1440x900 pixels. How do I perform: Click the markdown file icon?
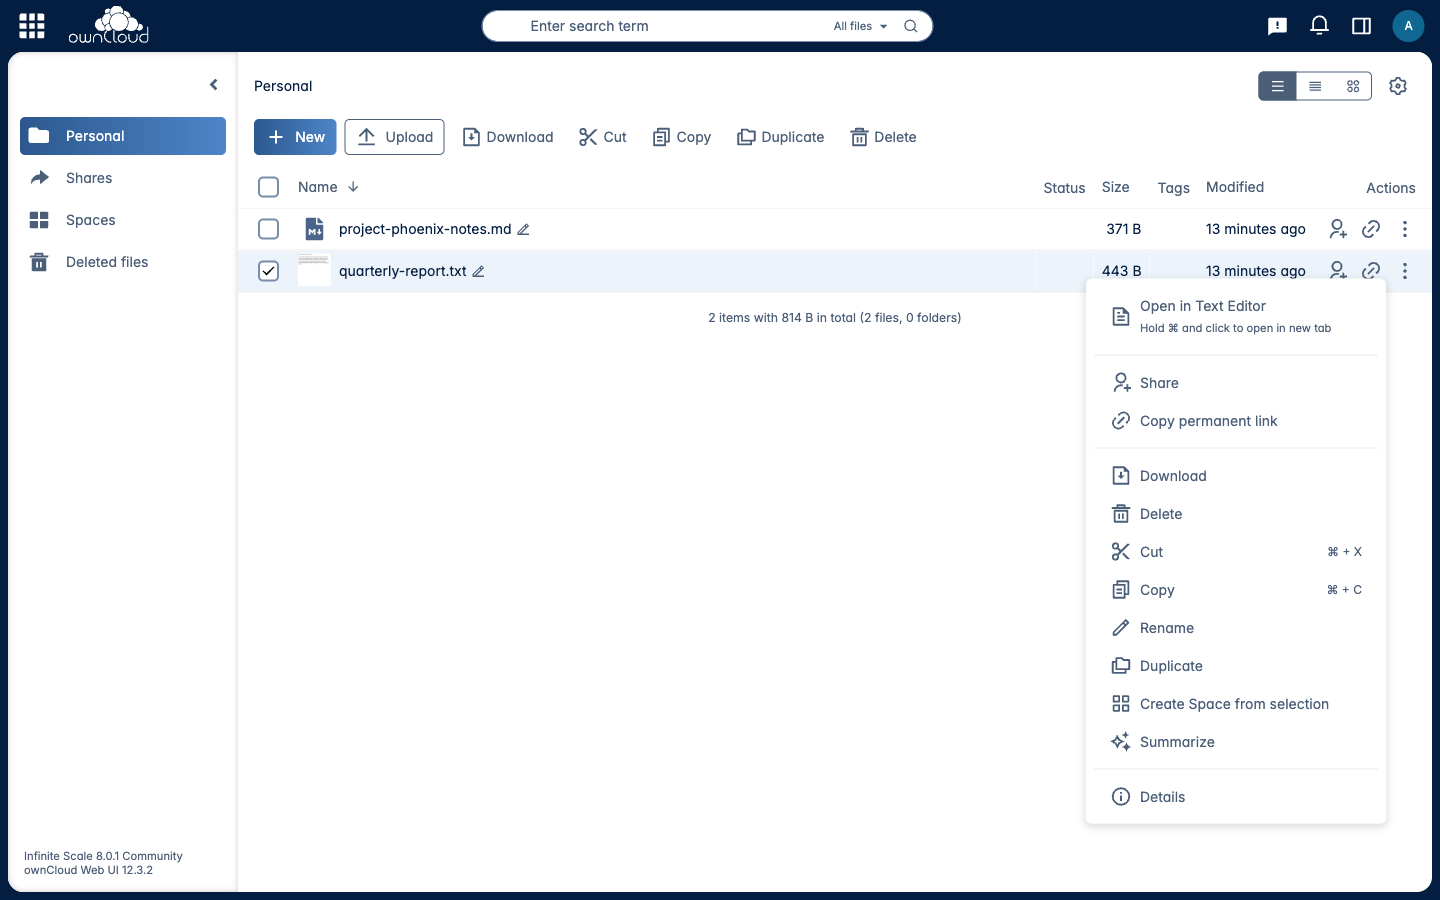point(314,229)
